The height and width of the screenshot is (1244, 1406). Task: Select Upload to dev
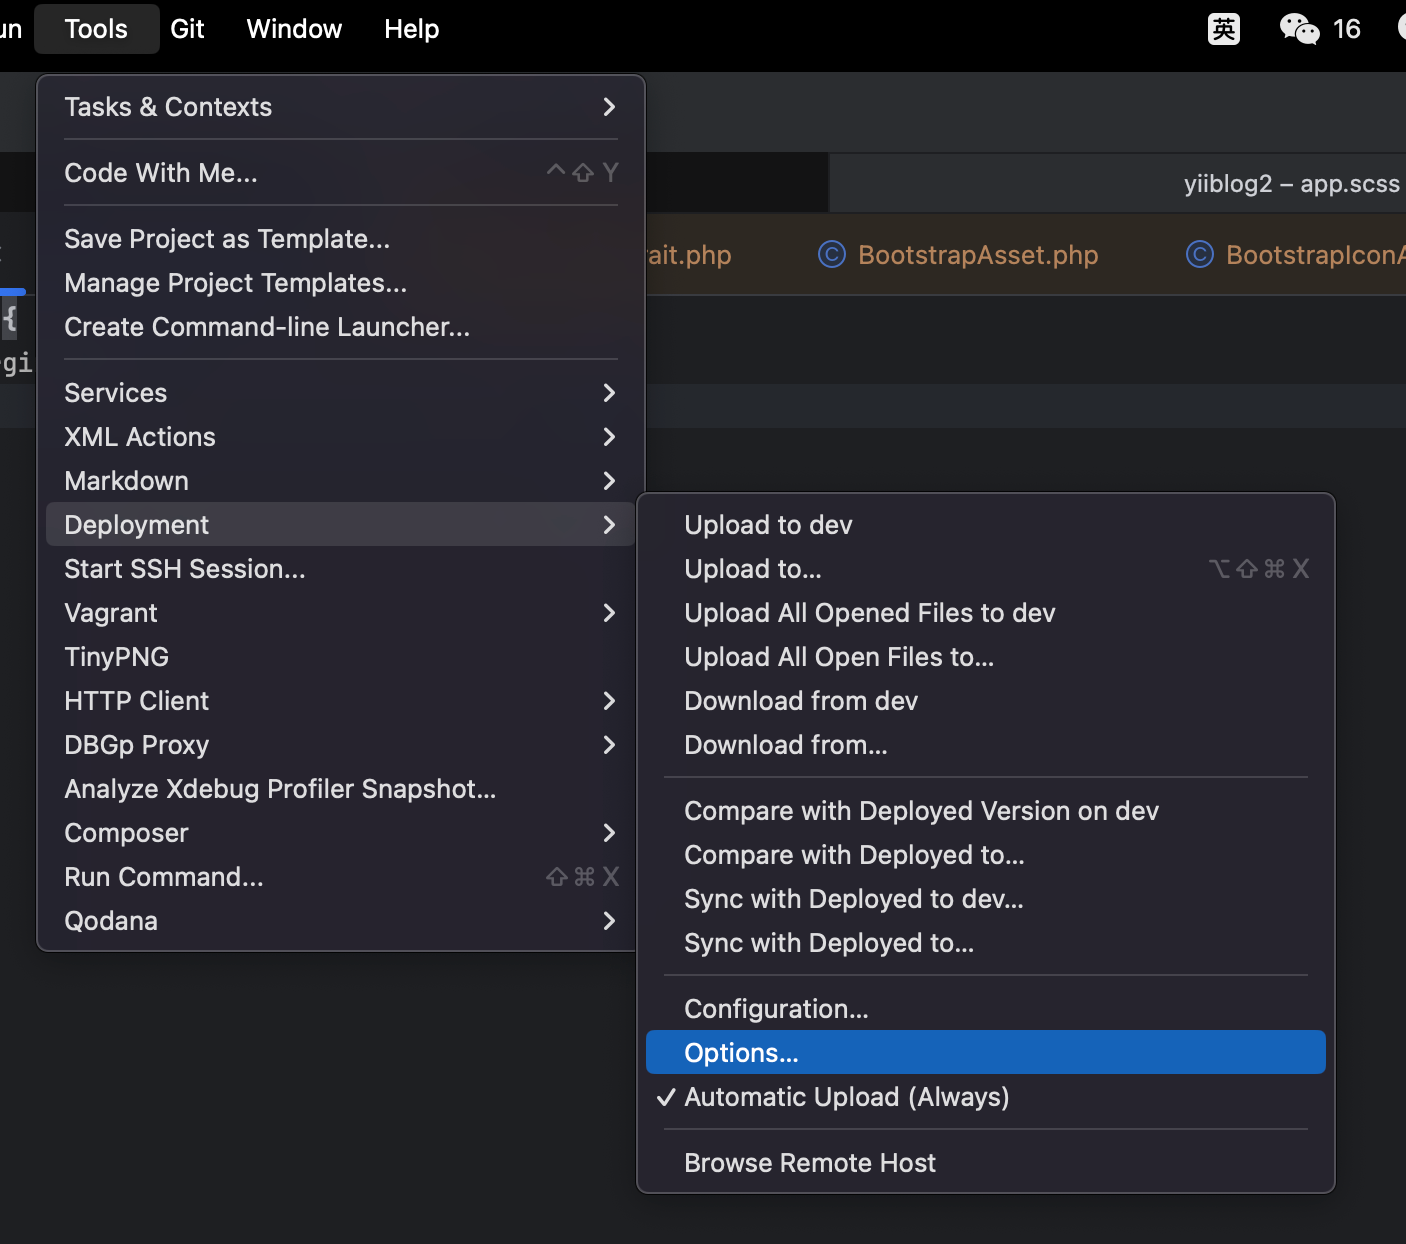pyautogui.click(x=768, y=525)
